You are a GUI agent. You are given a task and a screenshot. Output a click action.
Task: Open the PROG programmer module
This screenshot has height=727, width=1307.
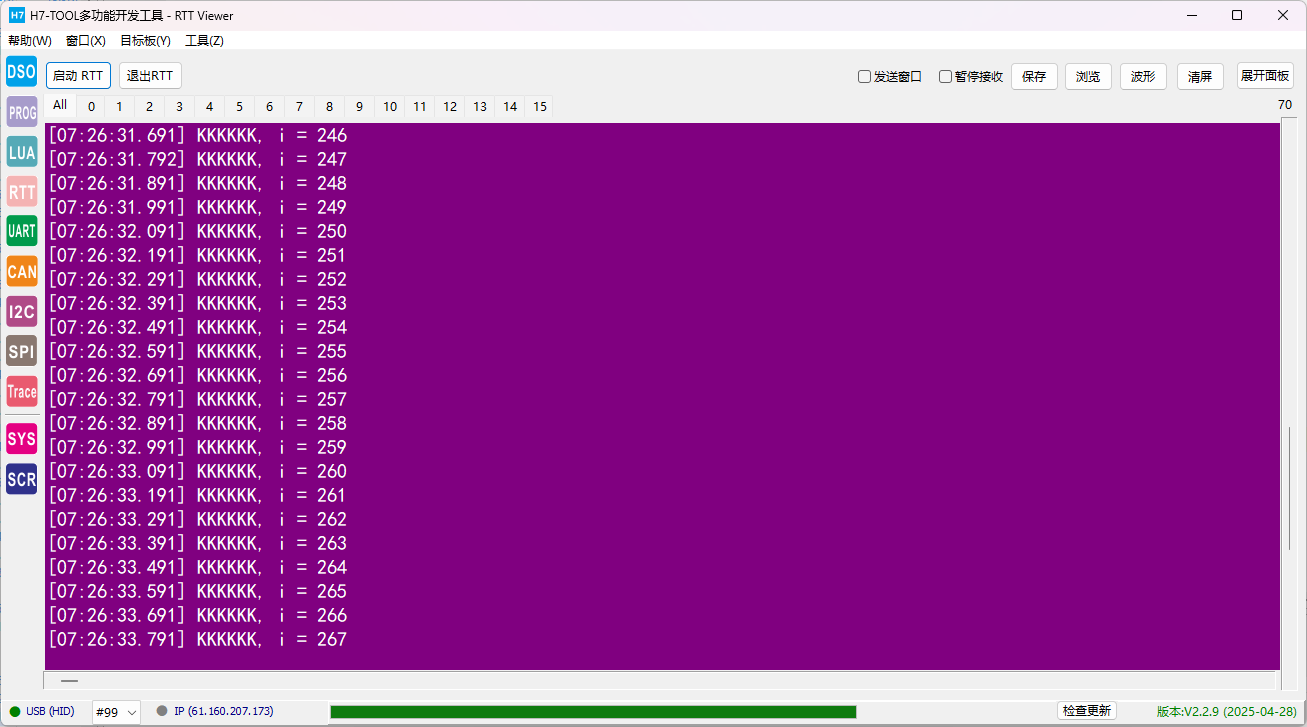pos(21,112)
